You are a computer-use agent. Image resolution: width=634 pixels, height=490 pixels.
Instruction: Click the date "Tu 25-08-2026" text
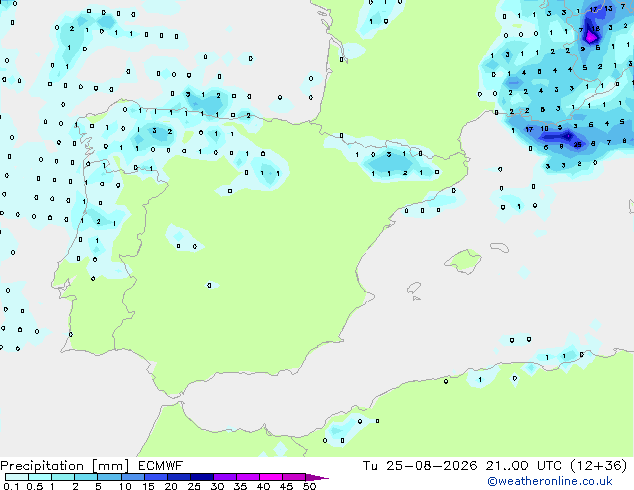420,466
